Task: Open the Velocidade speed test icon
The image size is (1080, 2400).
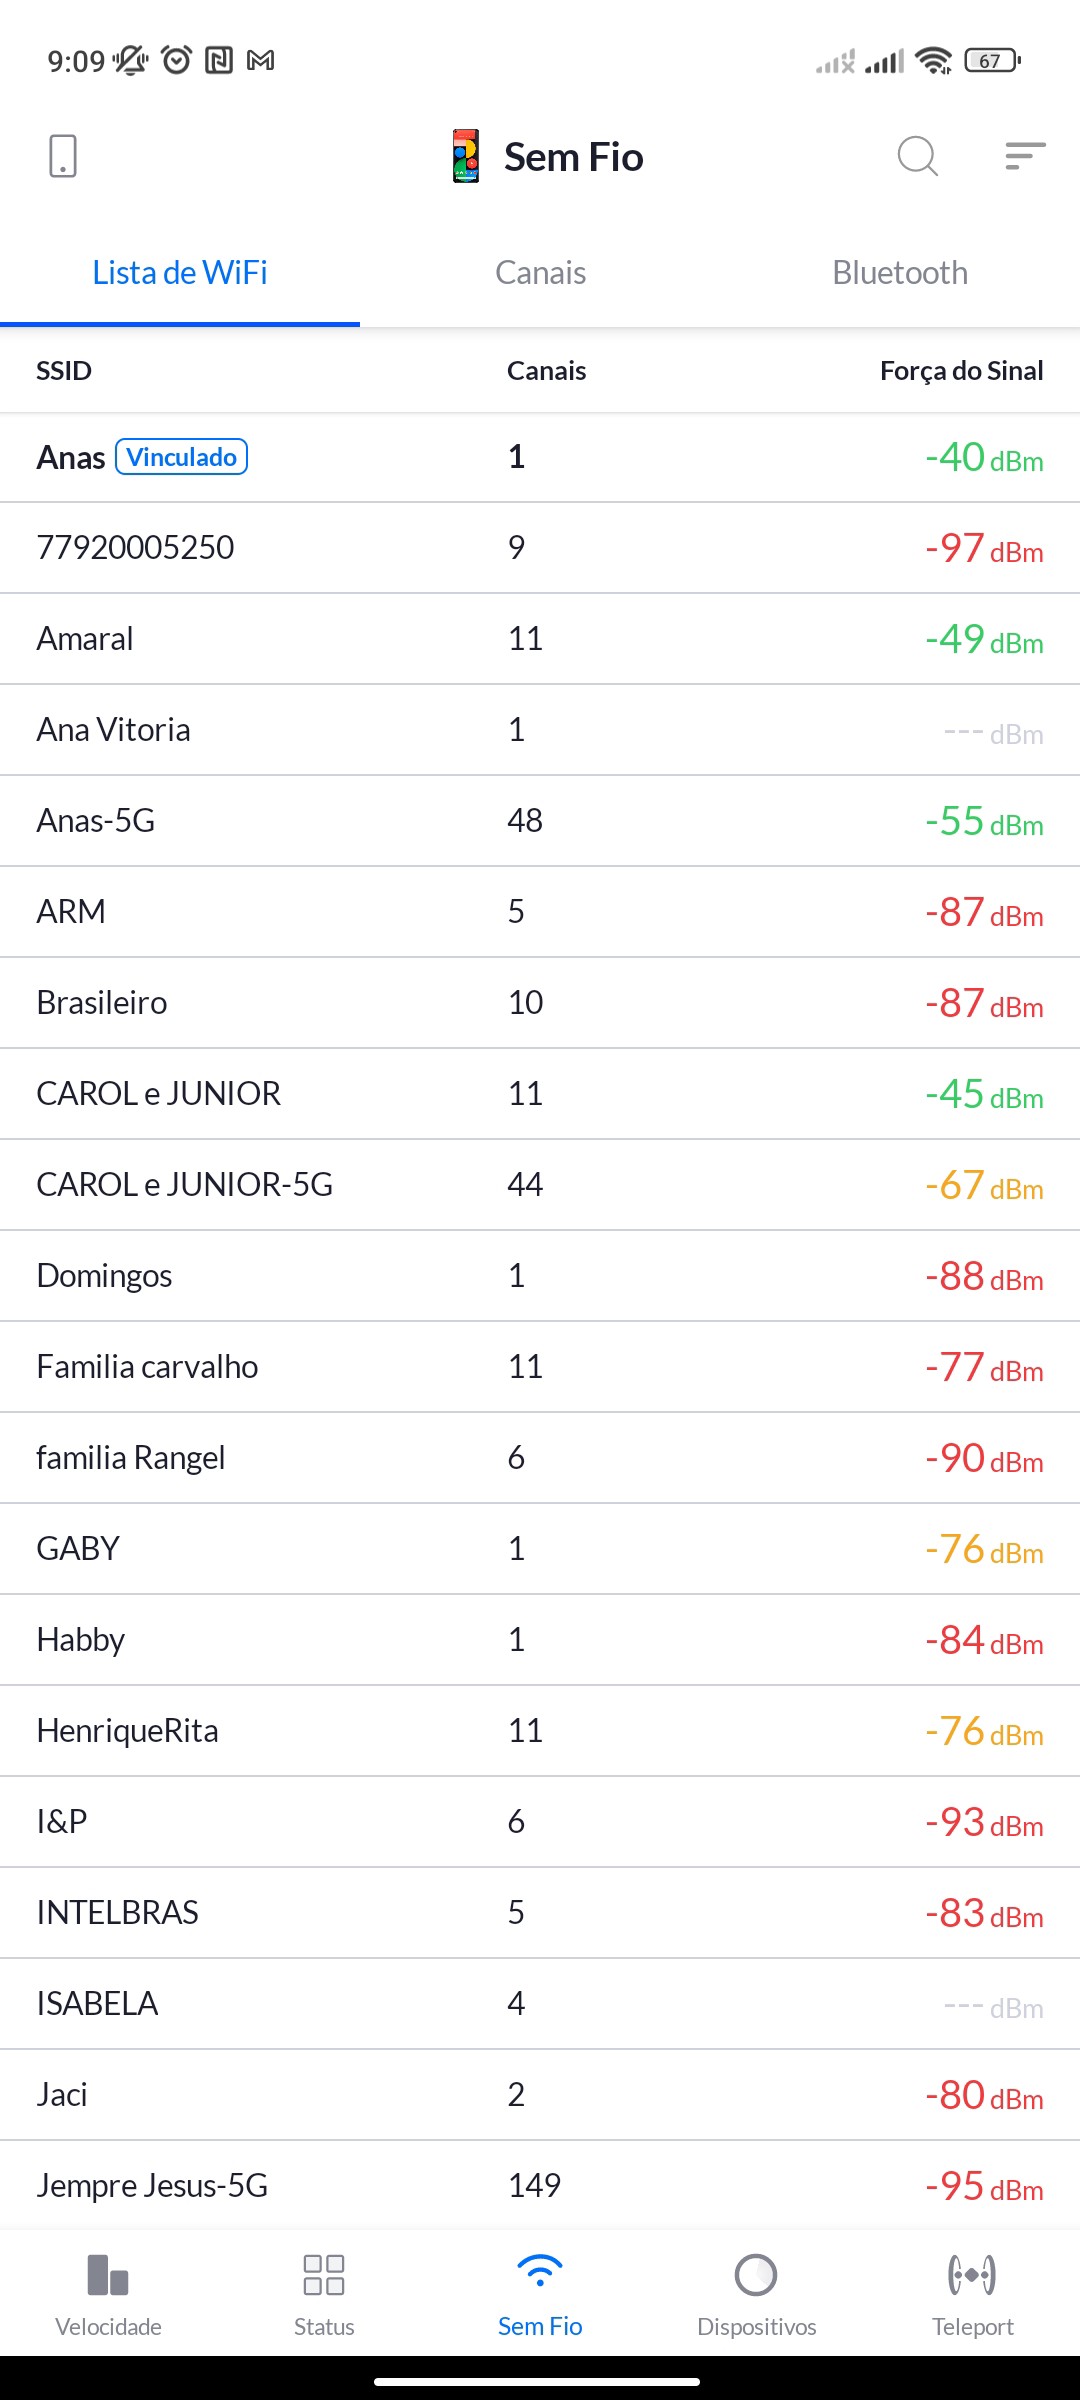Action: 108,2275
